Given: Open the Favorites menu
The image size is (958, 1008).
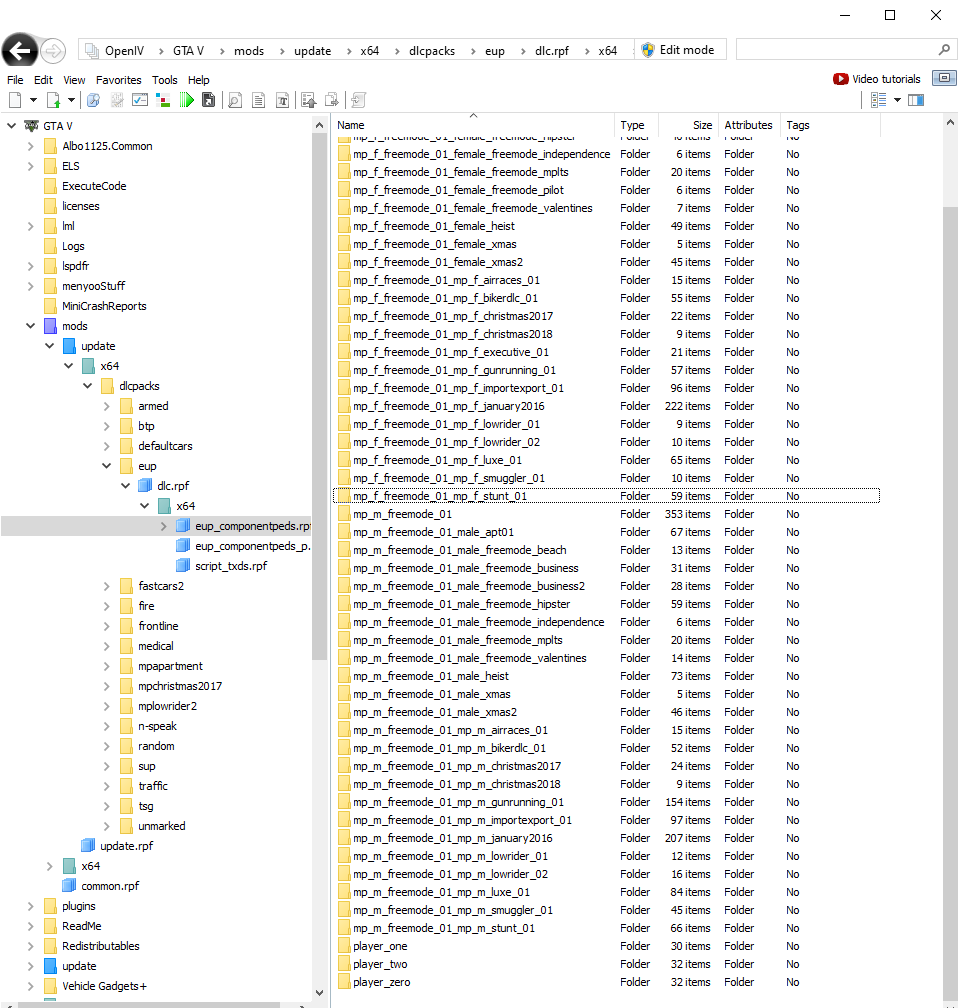Looking at the screenshot, I should pos(118,80).
